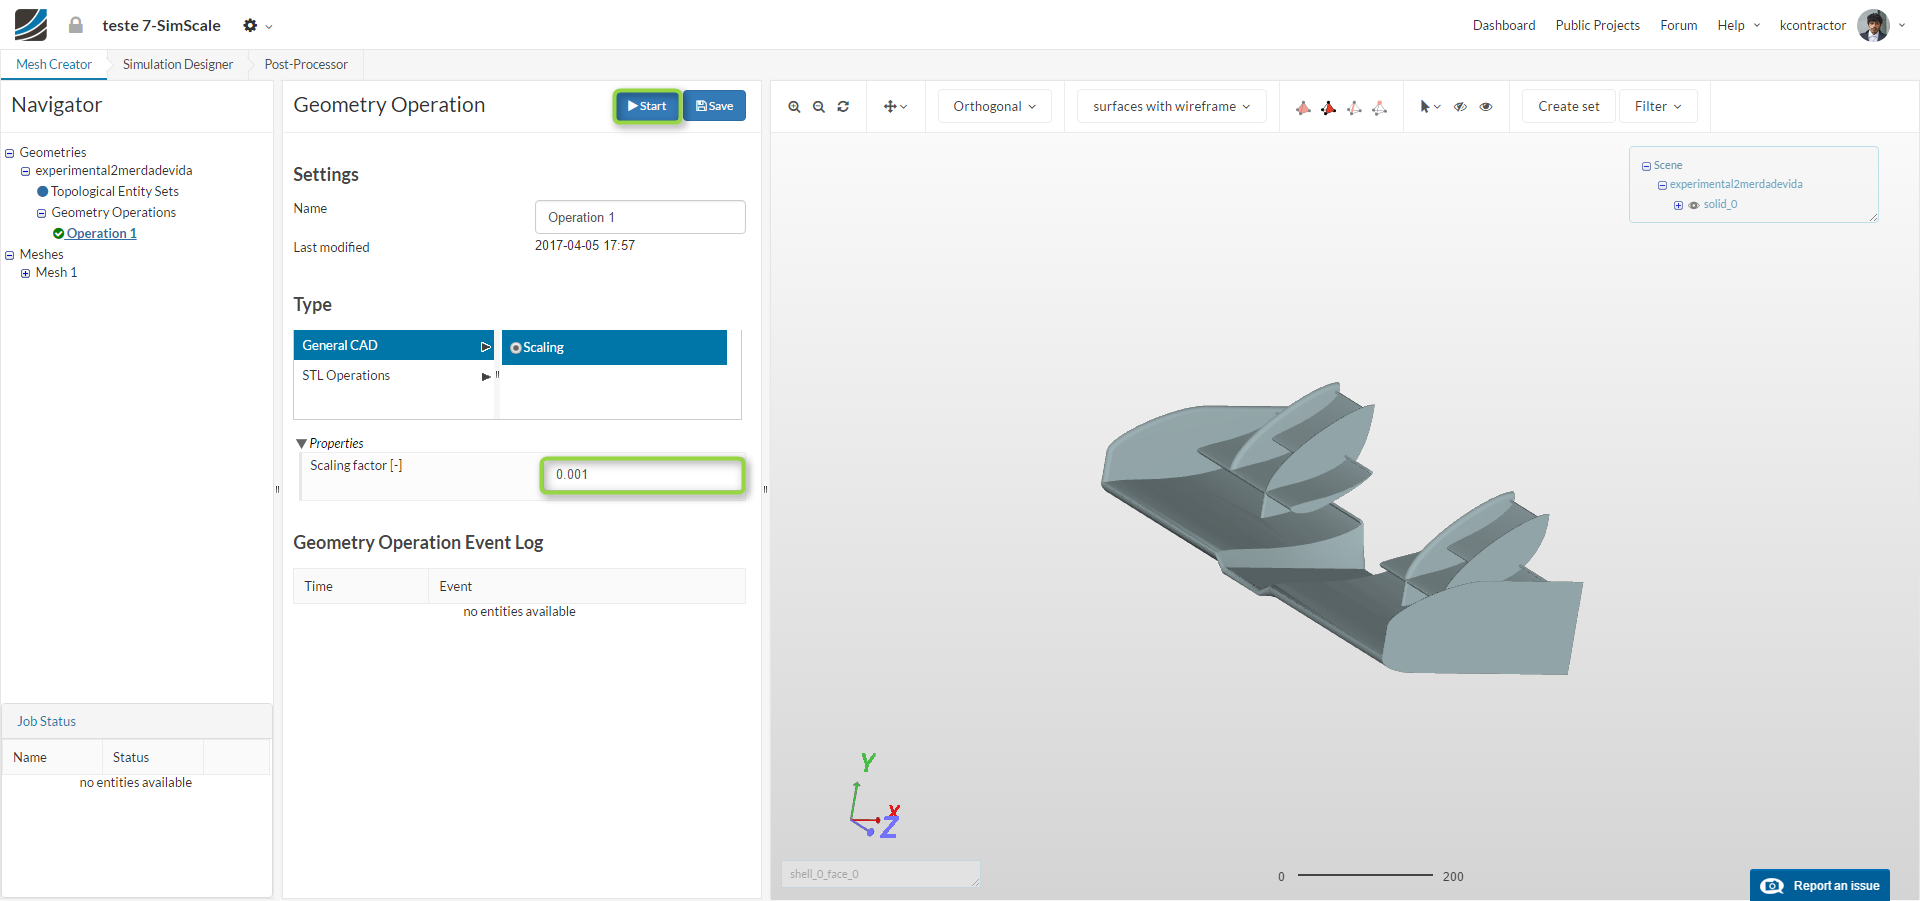Image resolution: width=1920 pixels, height=901 pixels.
Task: Click the Scaling factor input field
Action: [643, 475]
